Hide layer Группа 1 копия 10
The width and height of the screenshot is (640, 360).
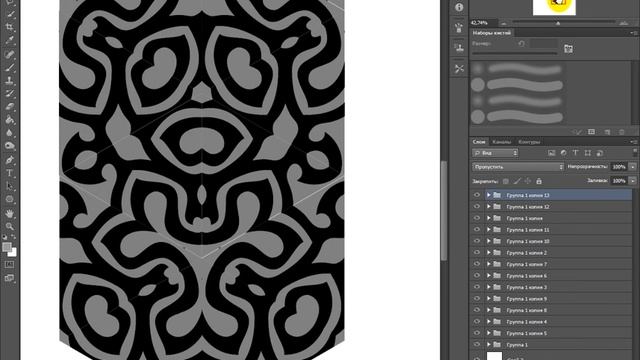477,241
